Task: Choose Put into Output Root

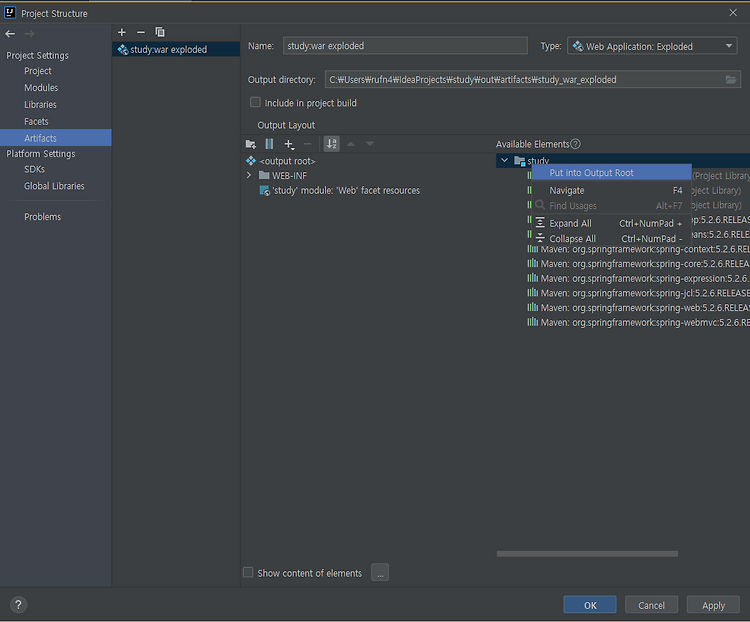Action: [x=611, y=173]
